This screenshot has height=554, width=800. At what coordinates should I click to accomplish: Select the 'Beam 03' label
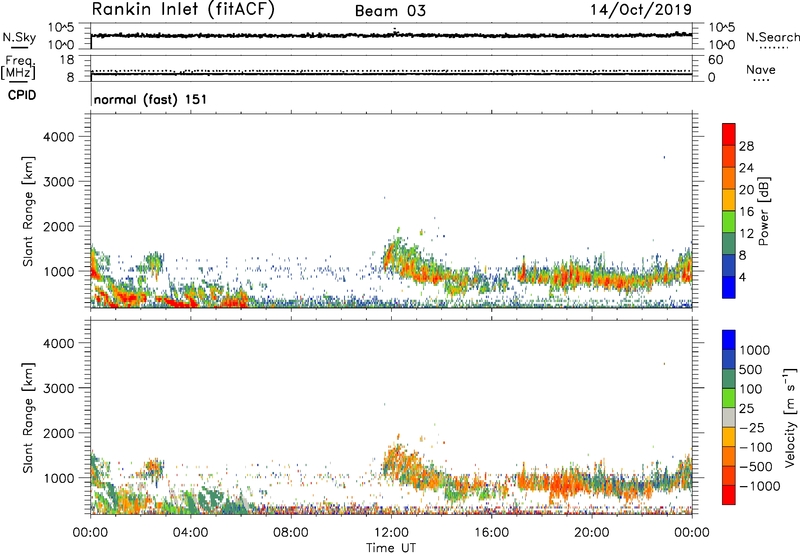[390, 11]
